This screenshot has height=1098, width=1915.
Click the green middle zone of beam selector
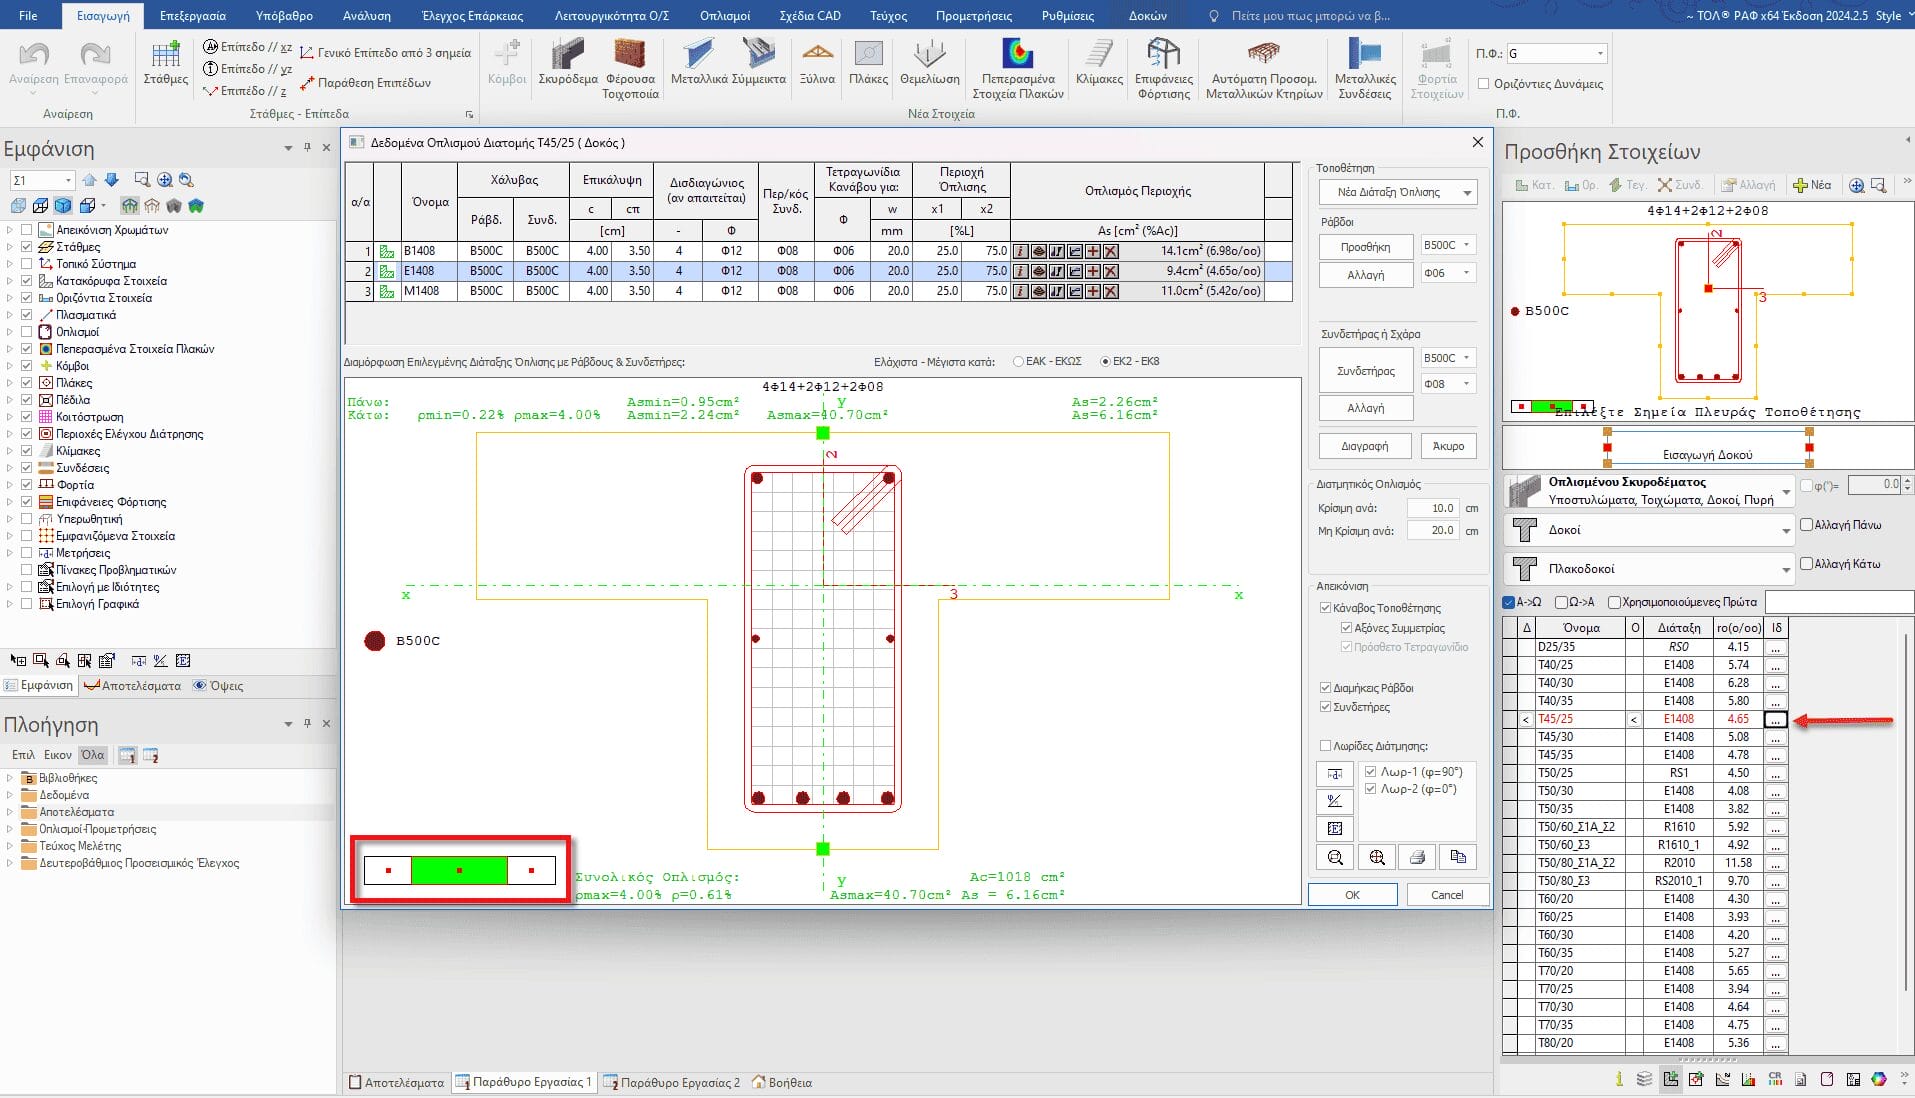pos(459,871)
